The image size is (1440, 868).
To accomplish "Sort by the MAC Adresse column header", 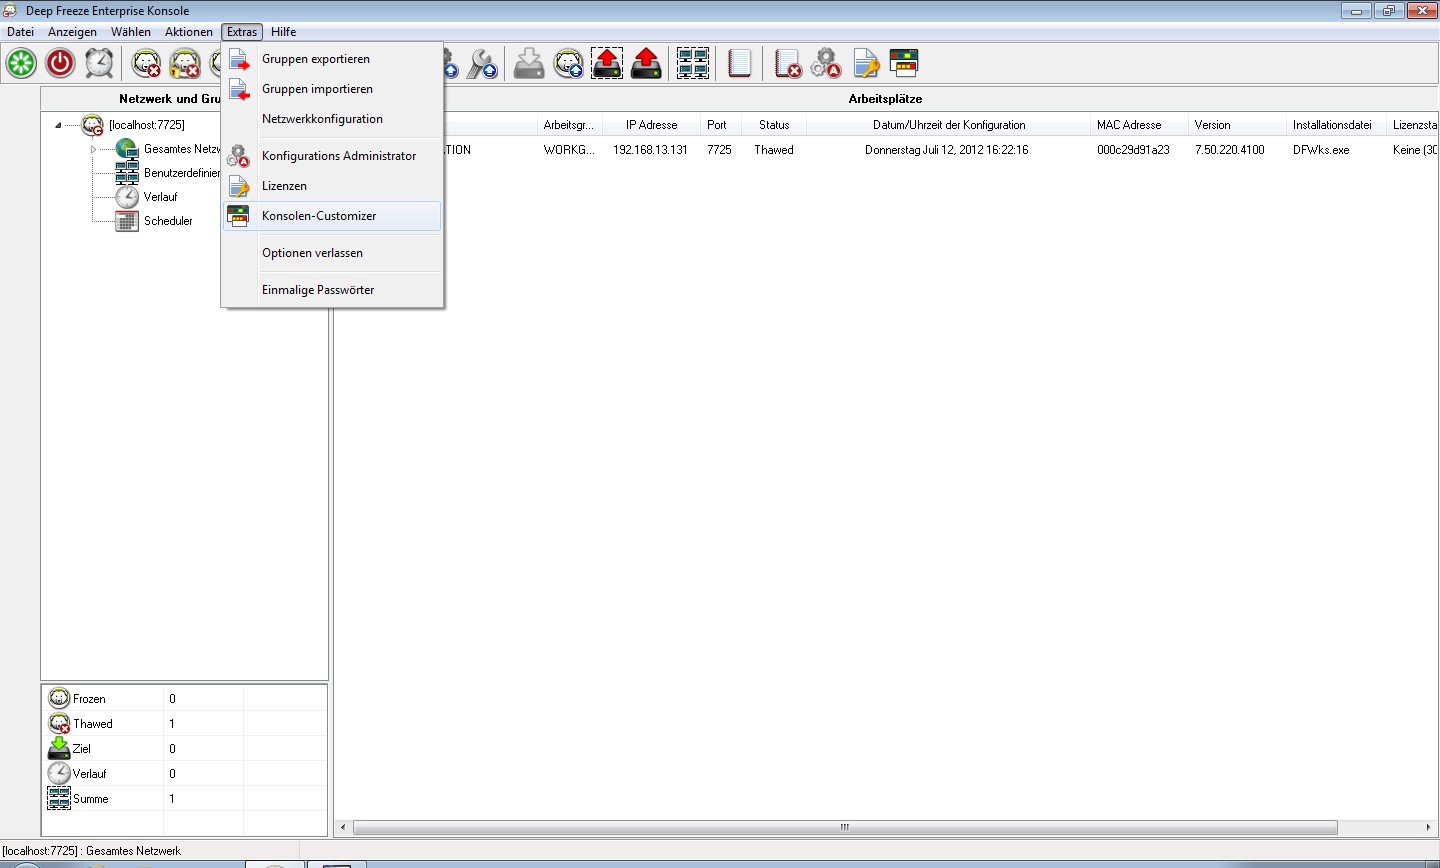I will click(x=1139, y=125).
